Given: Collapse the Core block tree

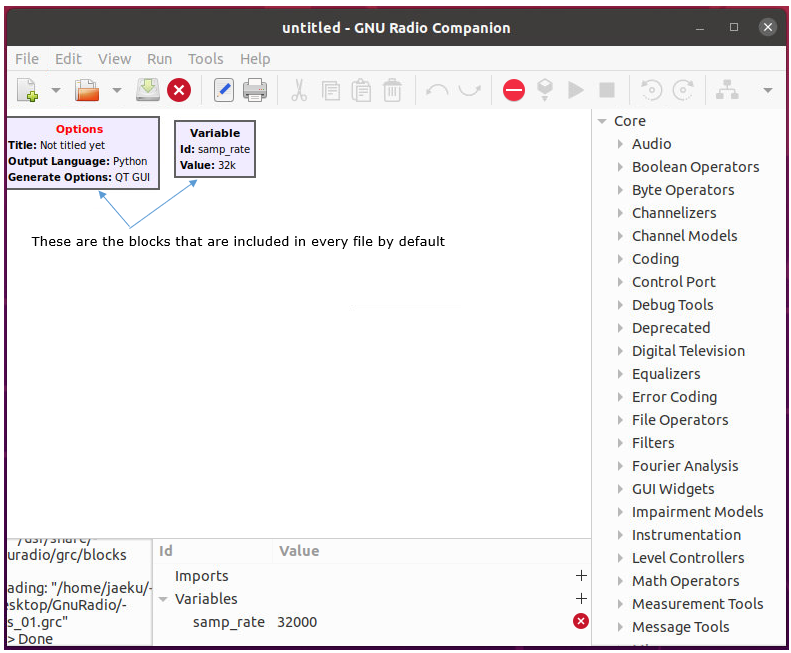Looking at the screenshot, I should tap(602, 121).
